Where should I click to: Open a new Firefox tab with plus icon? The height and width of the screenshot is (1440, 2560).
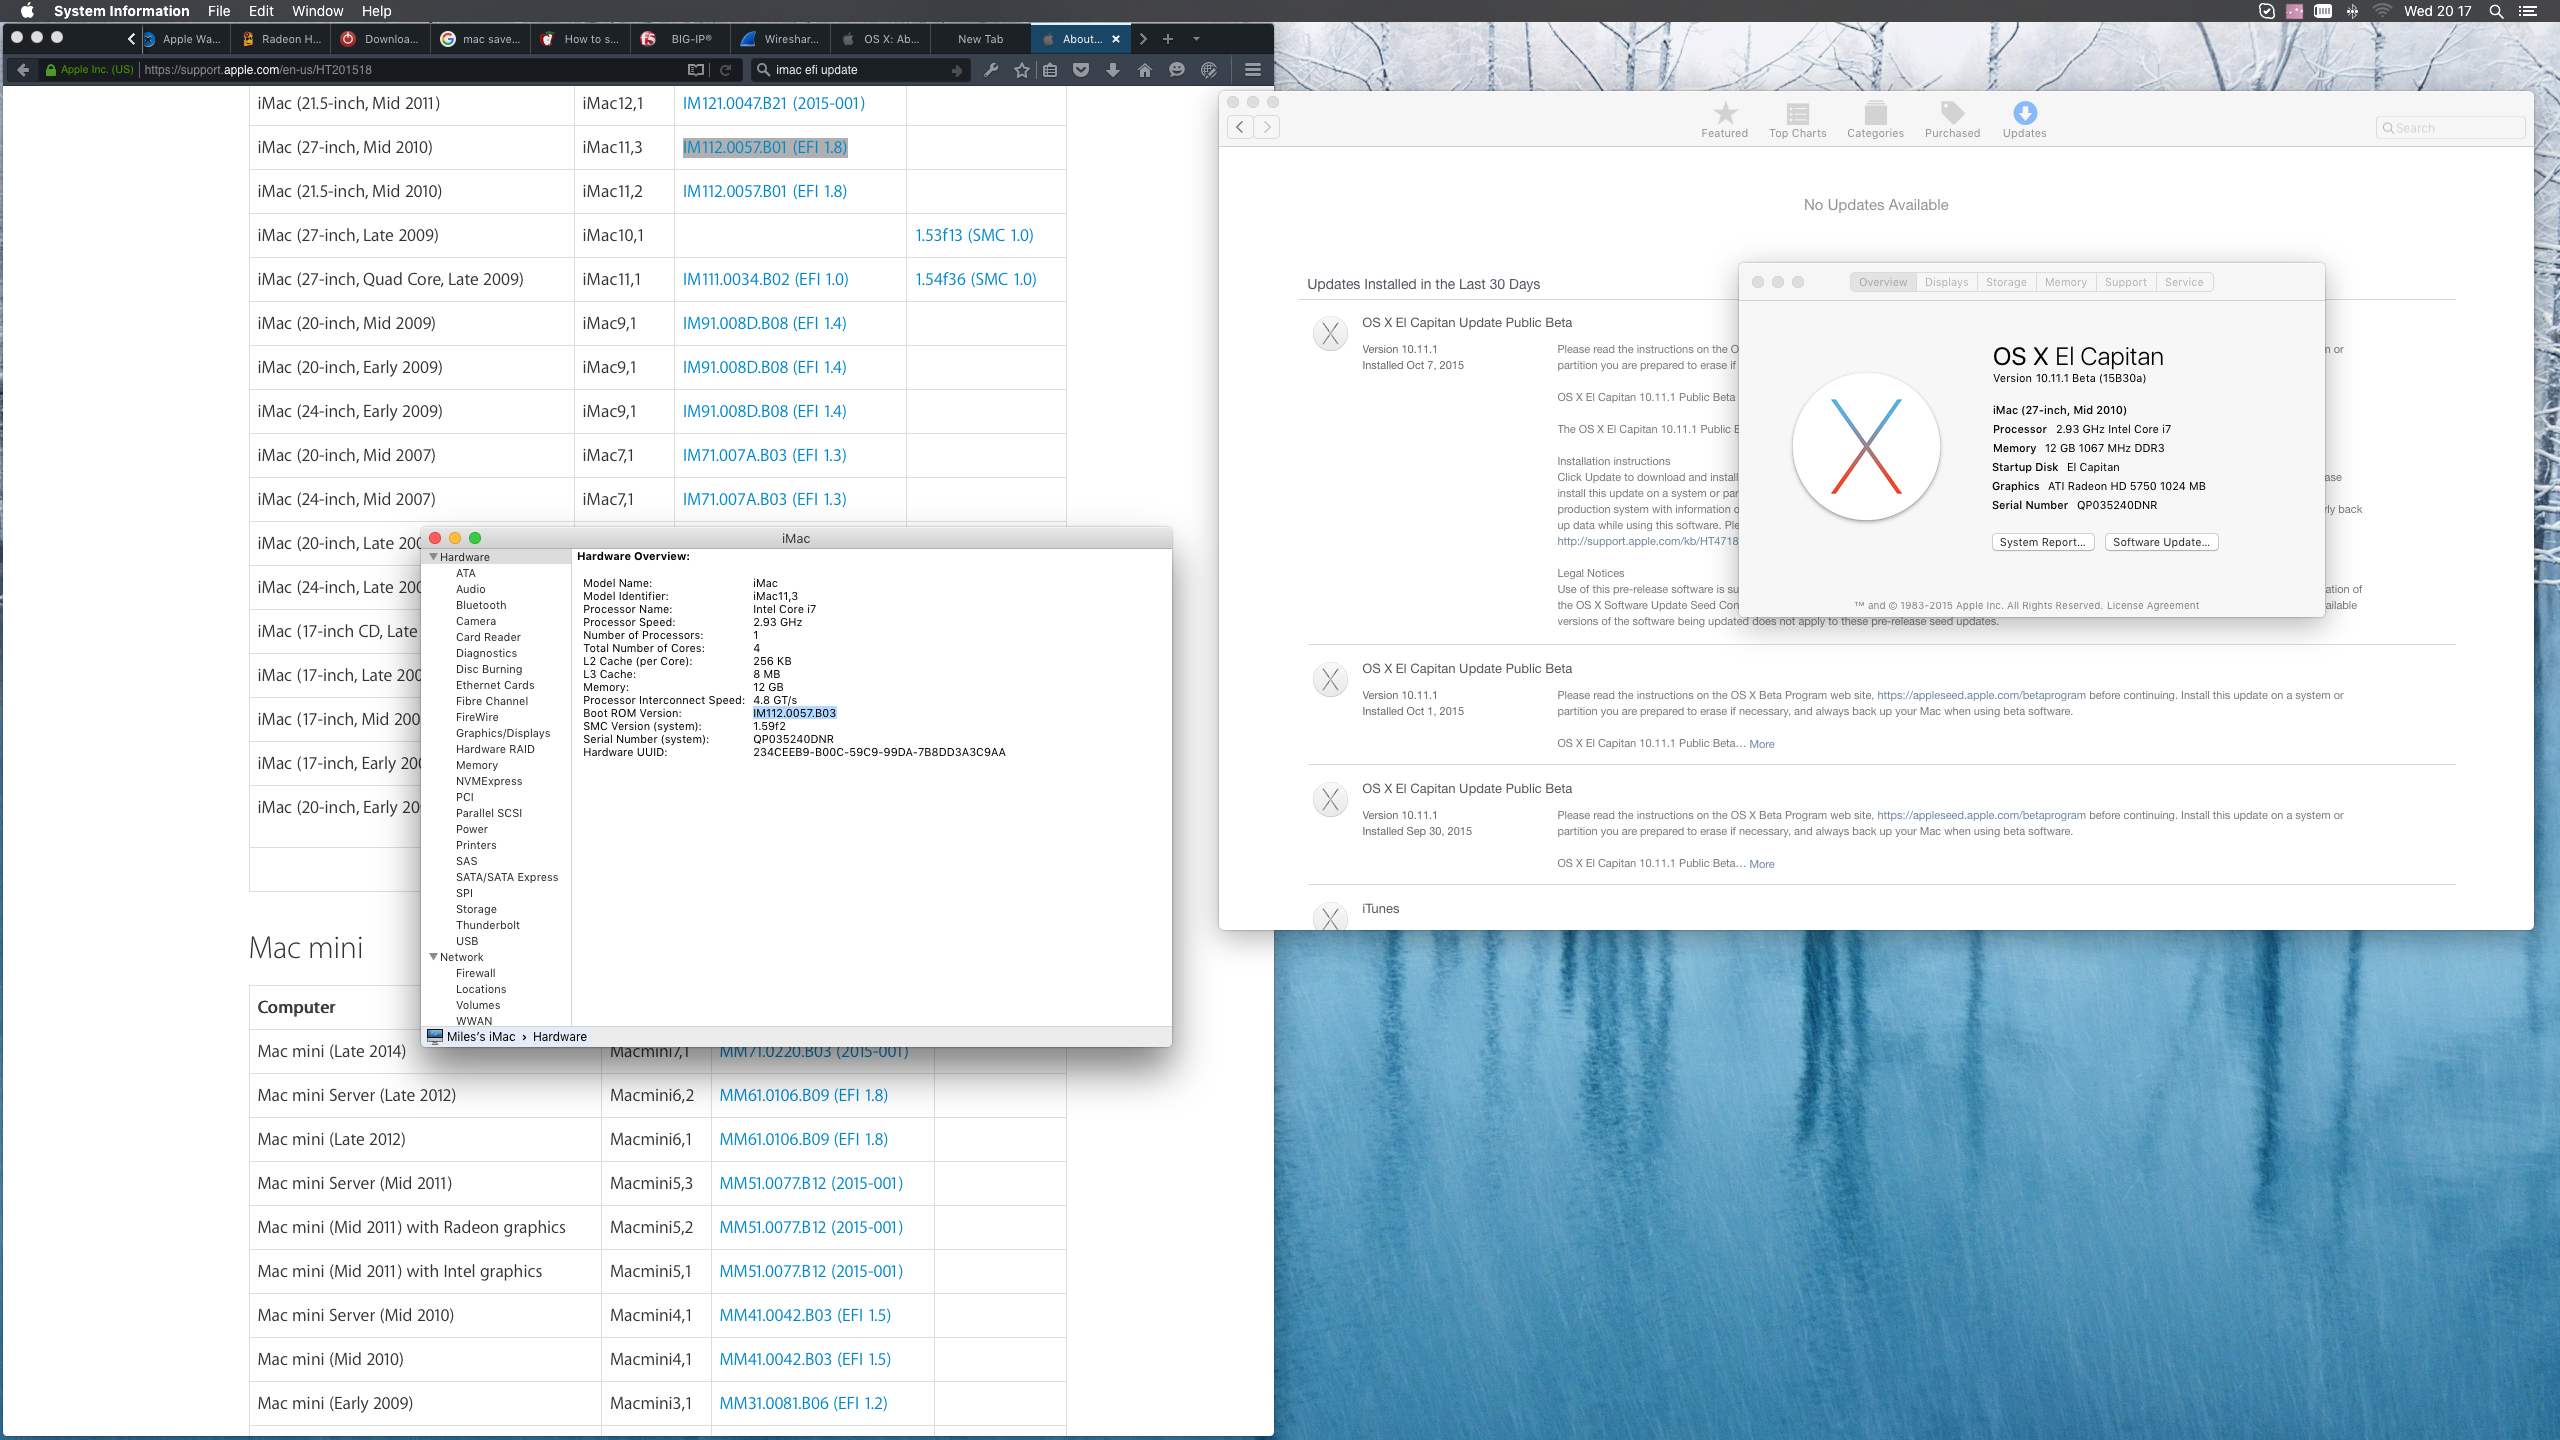(x=1167, y=39)
